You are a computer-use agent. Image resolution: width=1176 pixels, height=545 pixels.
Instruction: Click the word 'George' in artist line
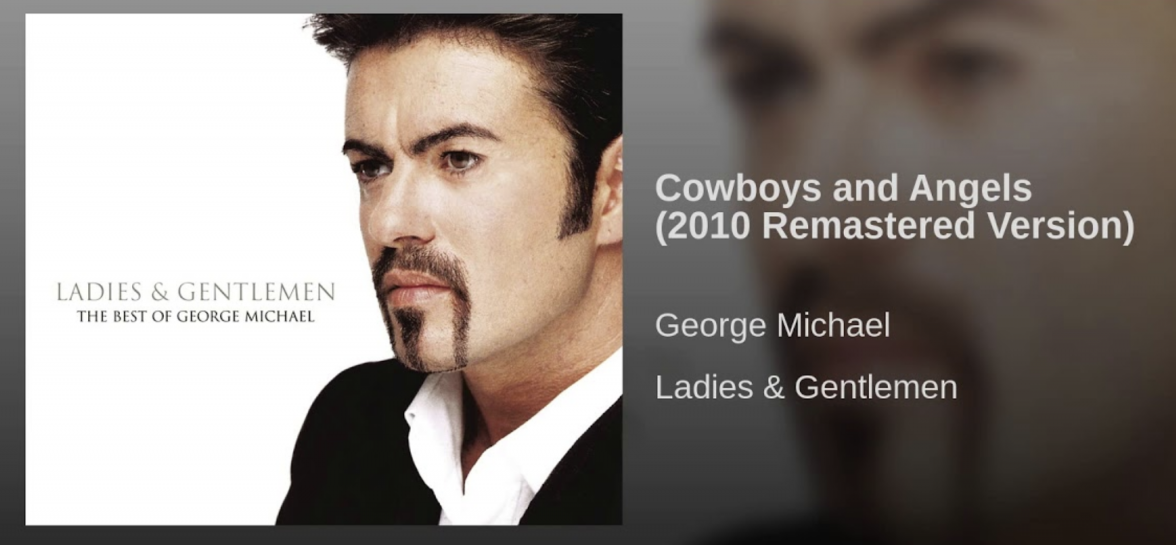(x=710, y=327)
